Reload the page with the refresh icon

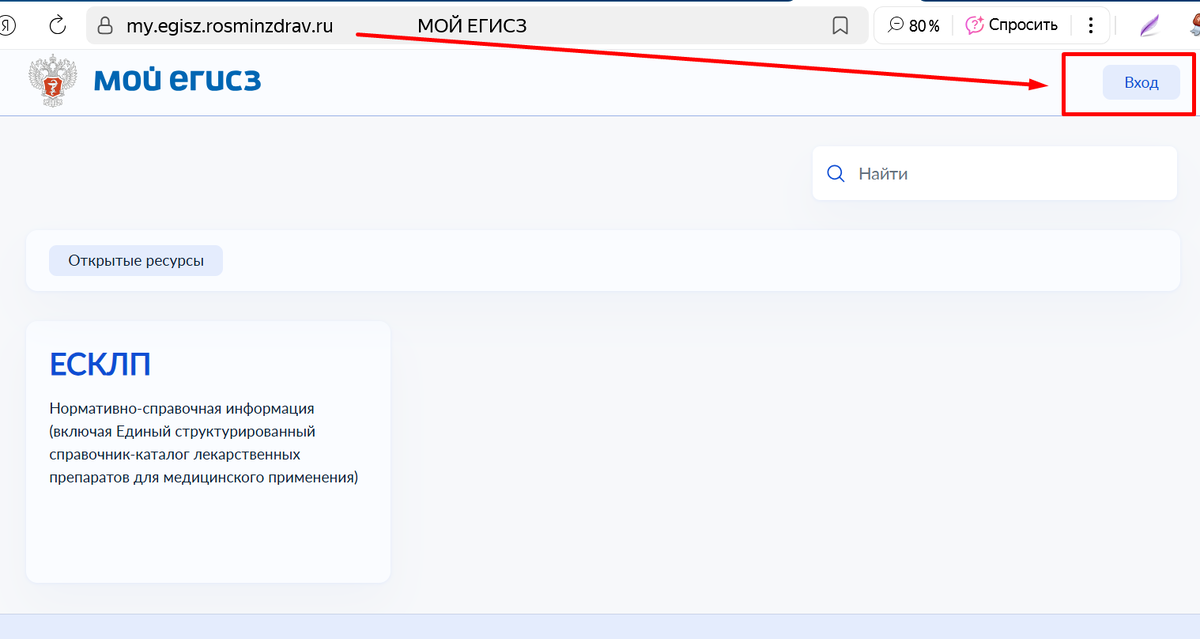[58, 25]
